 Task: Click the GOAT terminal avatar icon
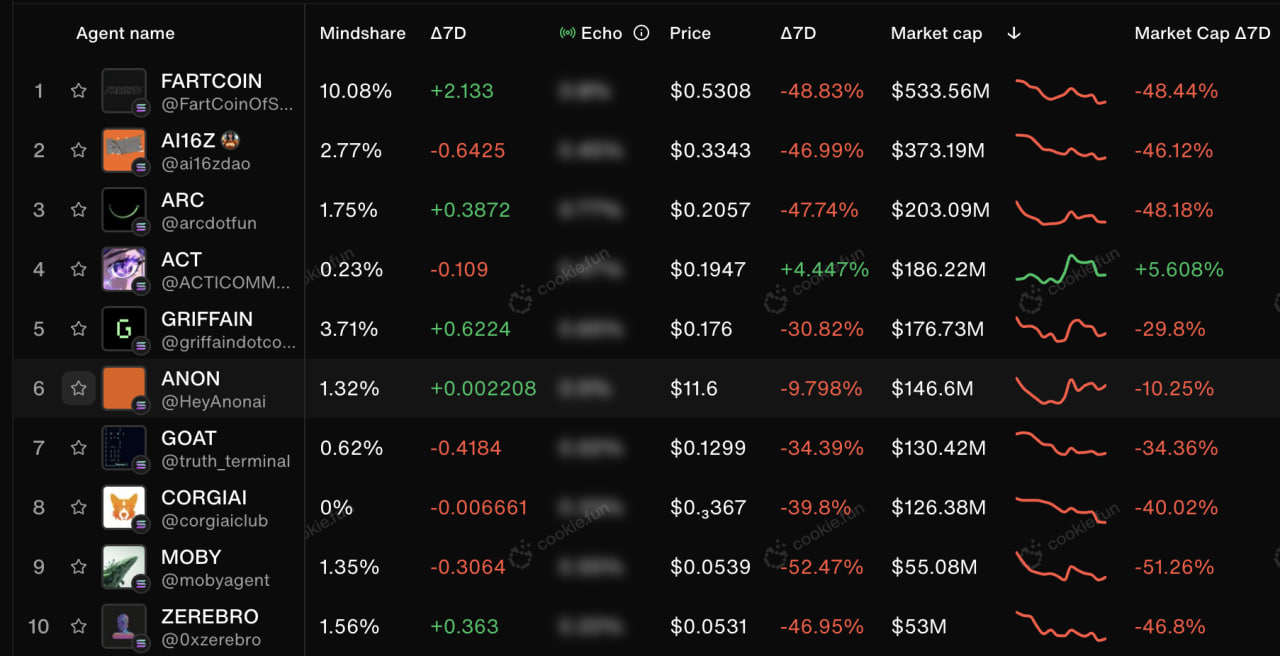124,448
